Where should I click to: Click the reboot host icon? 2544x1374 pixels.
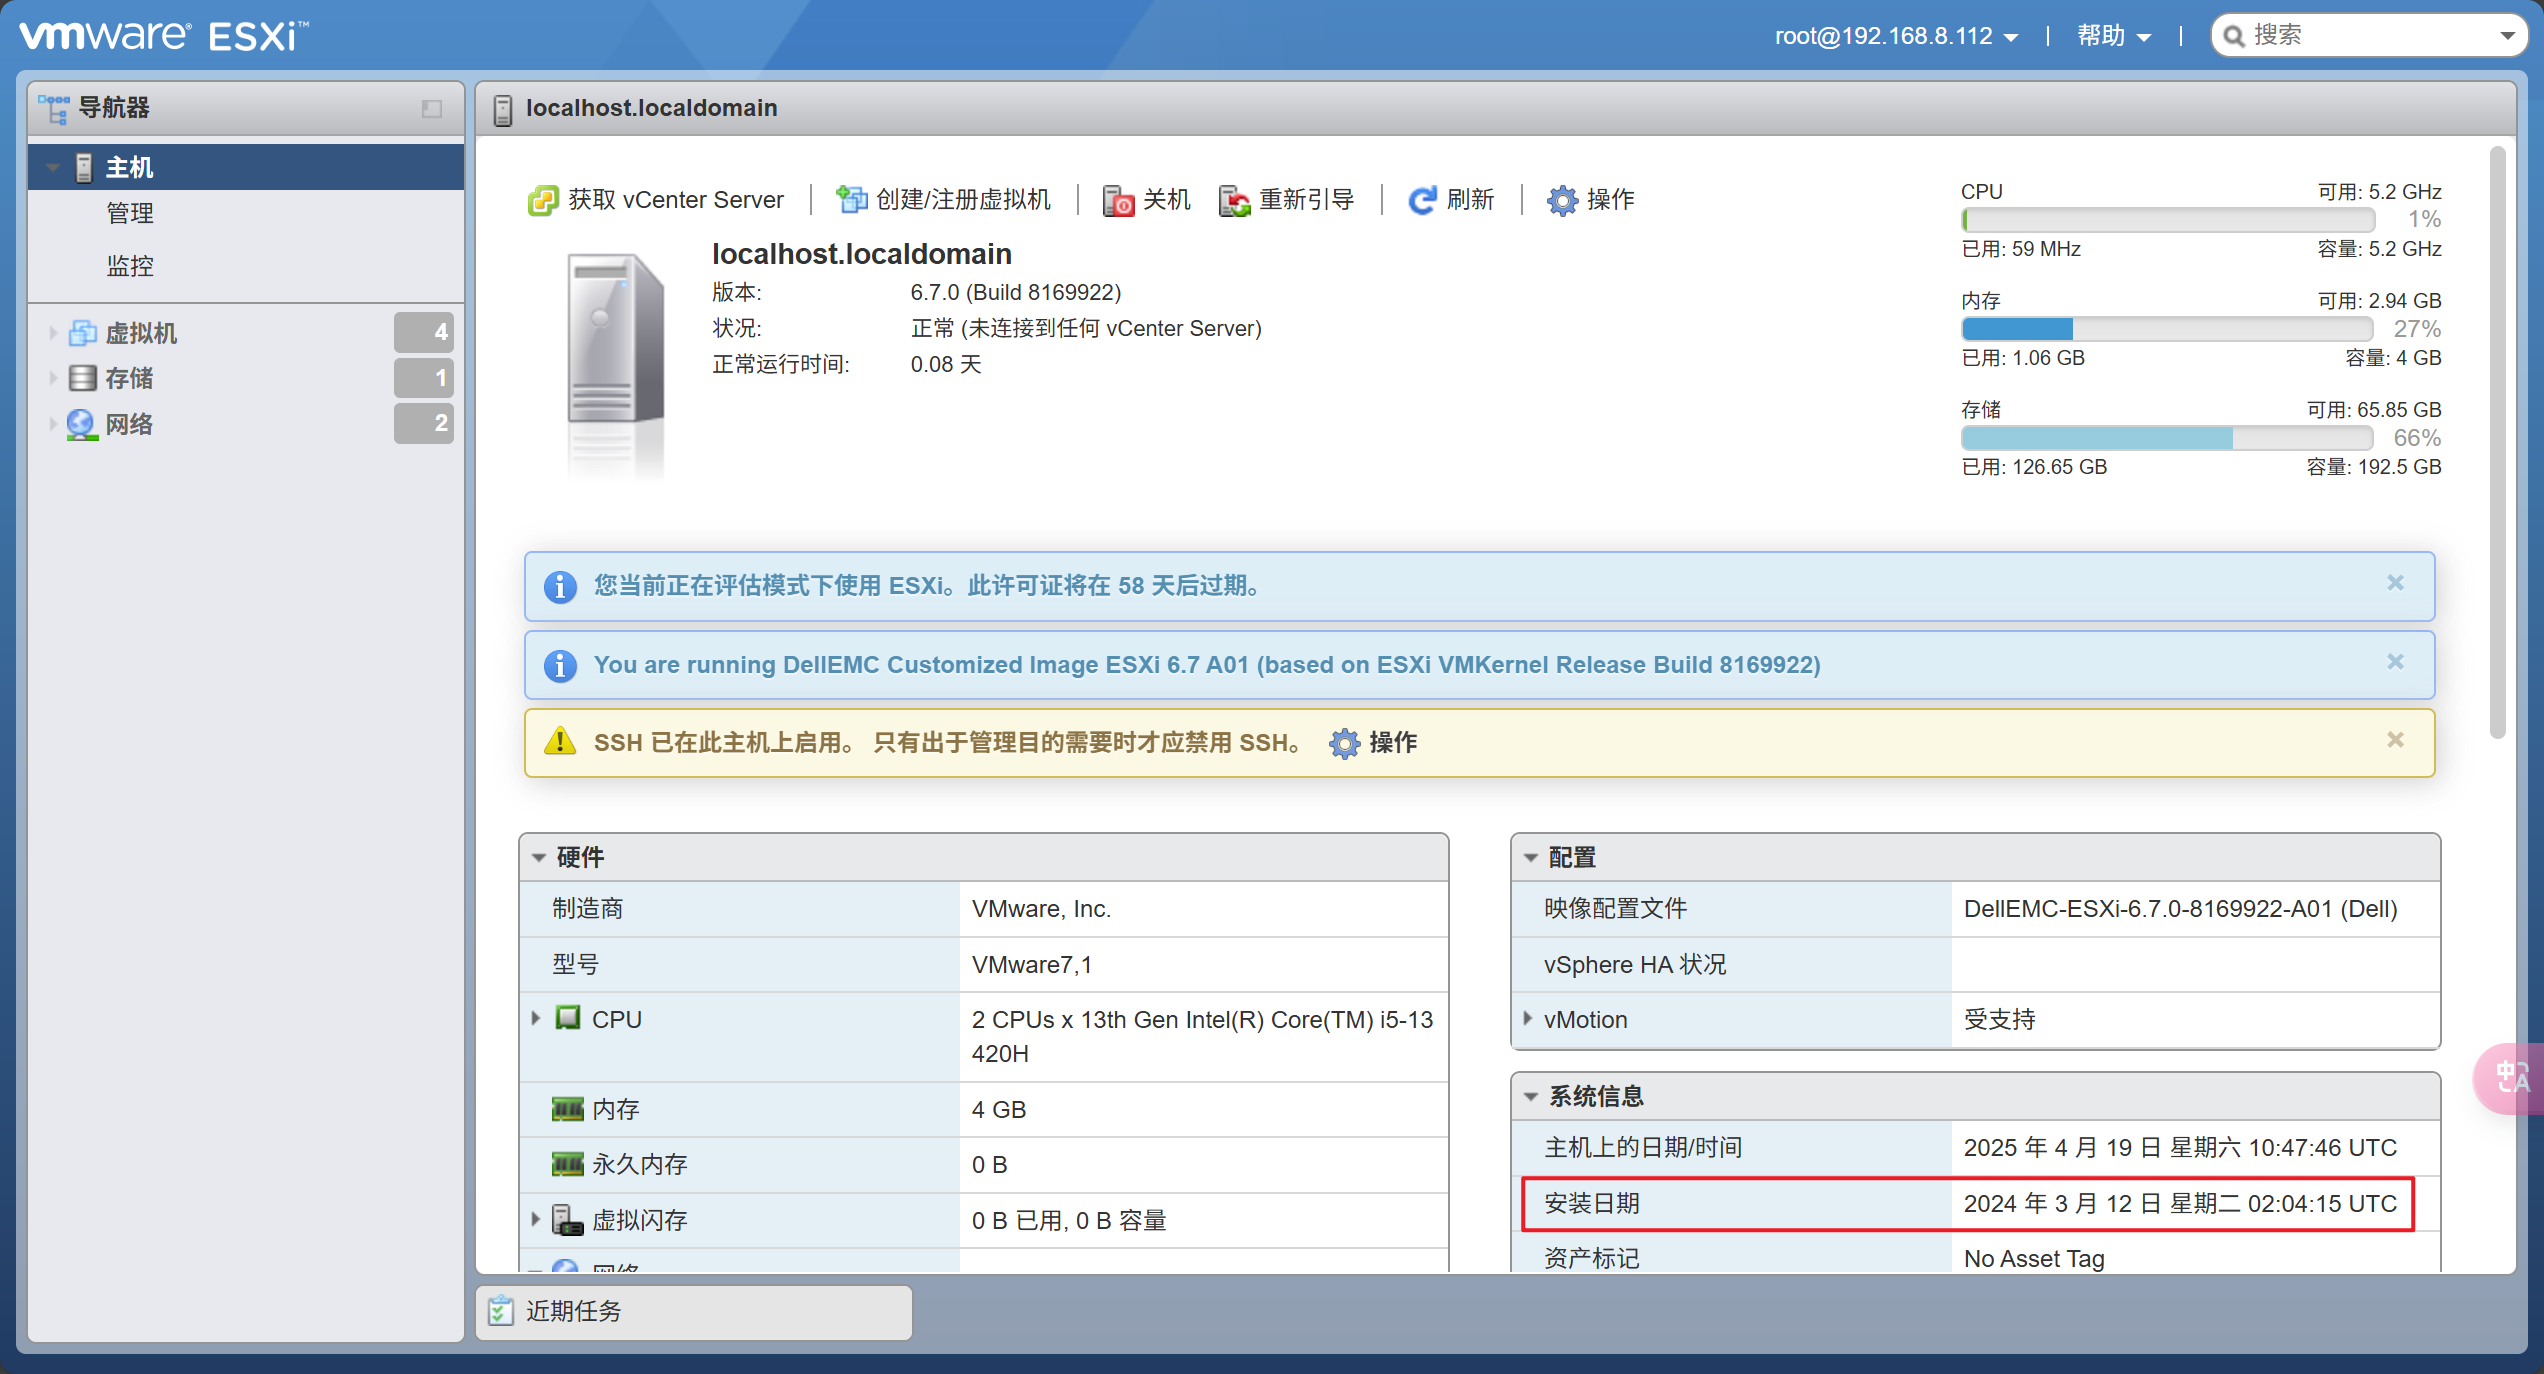pos(1234,200)
